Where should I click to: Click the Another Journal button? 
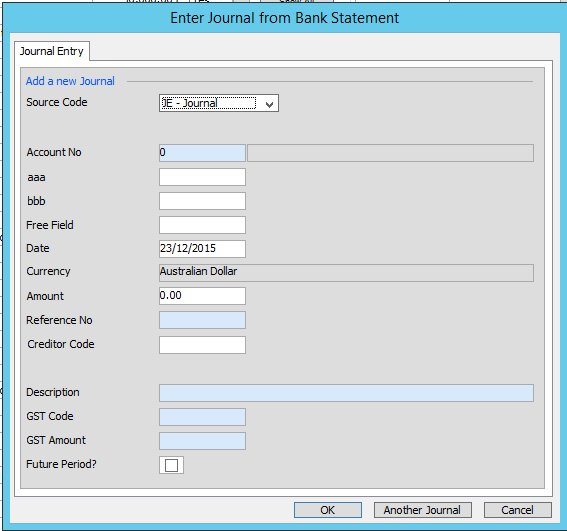tap(422, 510)
